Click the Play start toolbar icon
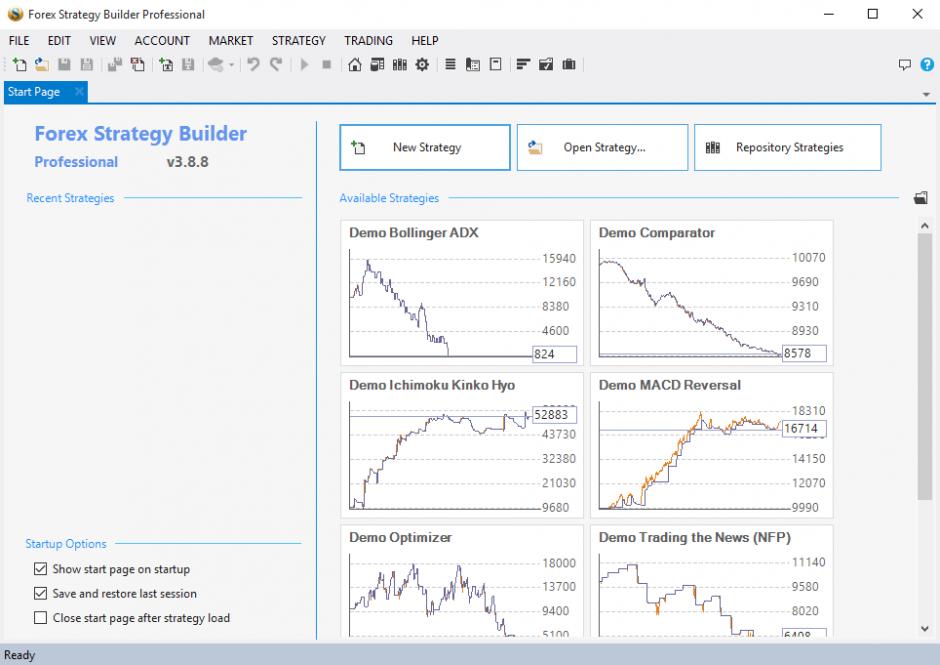The height and width of the screenshot is (665, 940). coord(304,64)
